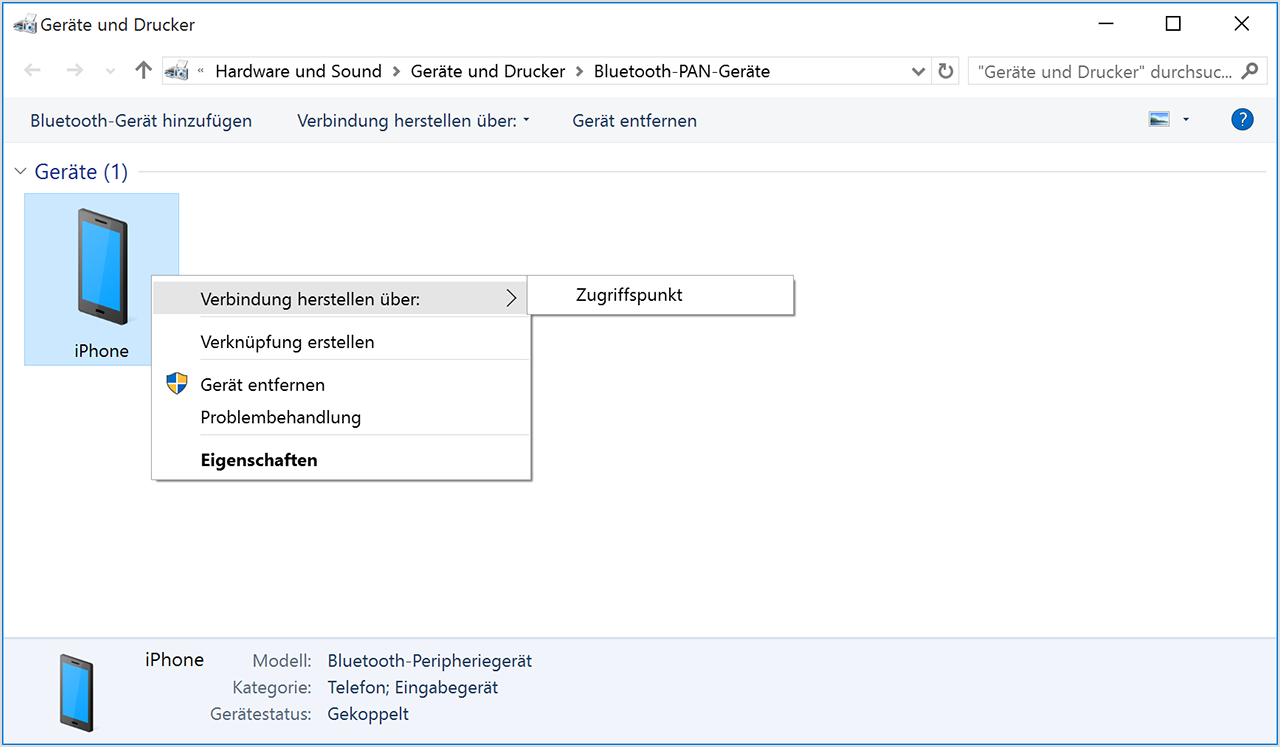Image resolution: width=1280 pixels, height=748 pixels.
Task: Click the breadcrumb overflow chevron «
Action: click(201, 71)
